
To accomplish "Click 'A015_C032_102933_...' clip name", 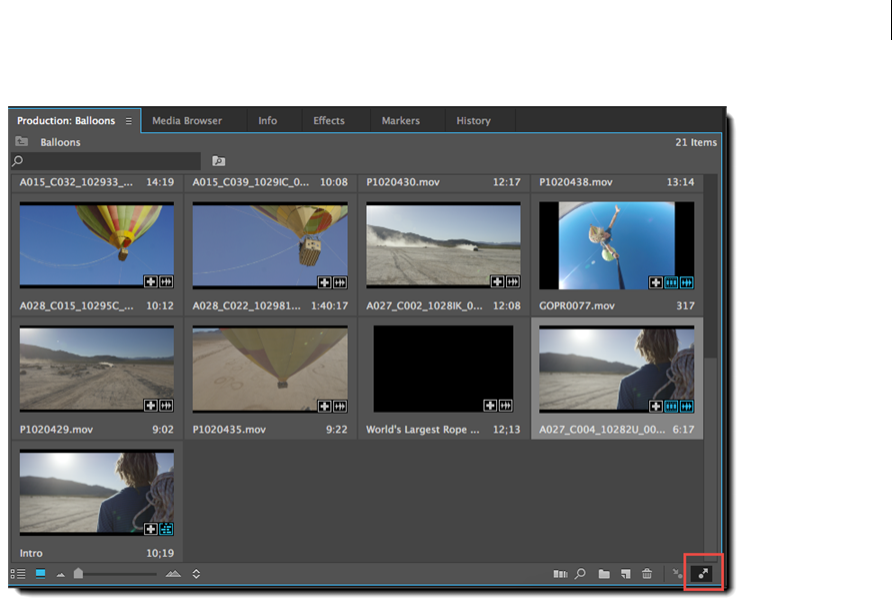I will click(x=76, y=182).
